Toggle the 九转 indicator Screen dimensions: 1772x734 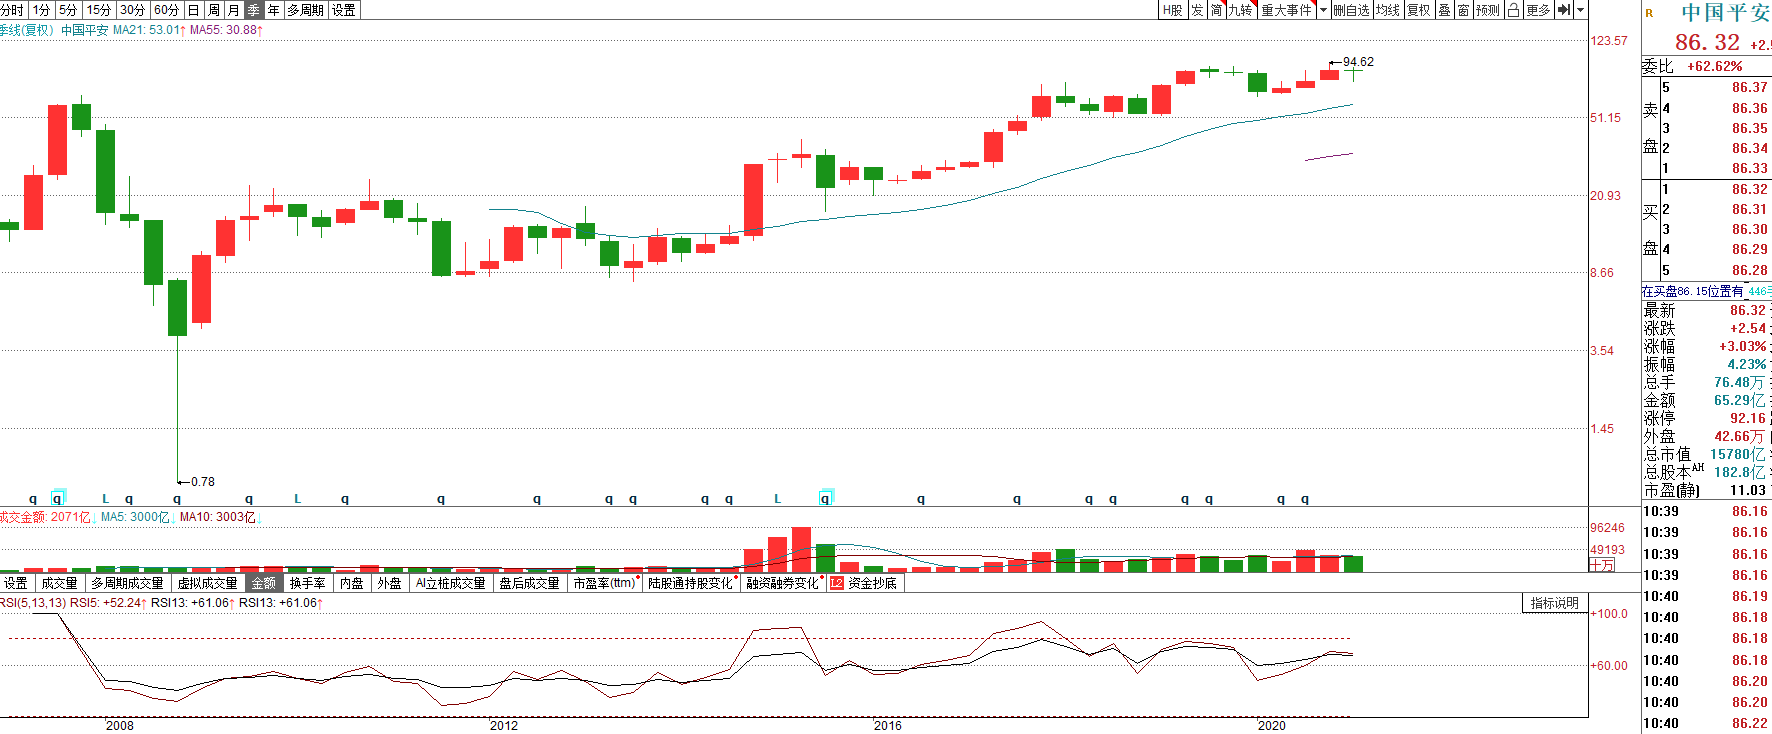pyautogui.click(x=1240, y=10)
